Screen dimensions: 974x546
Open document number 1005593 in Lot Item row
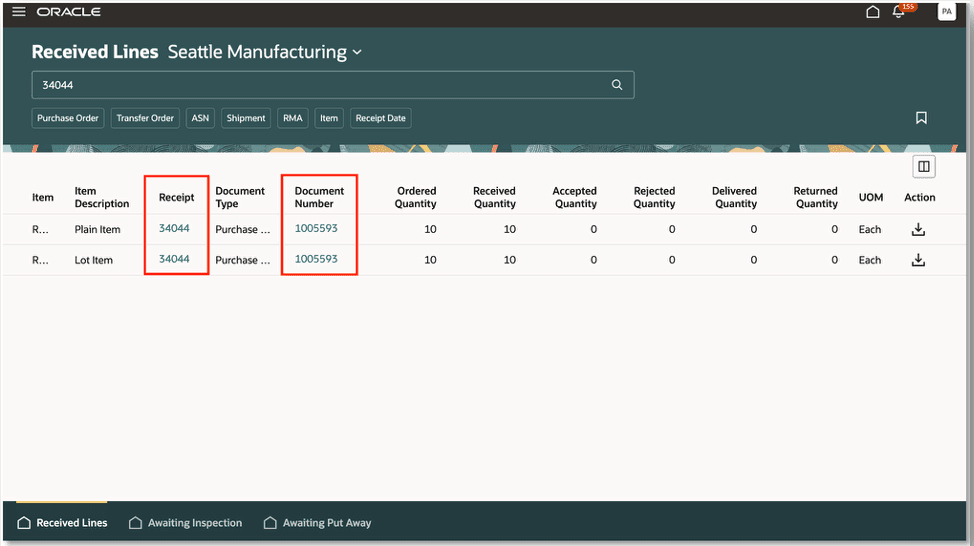(x=316, y=259)
